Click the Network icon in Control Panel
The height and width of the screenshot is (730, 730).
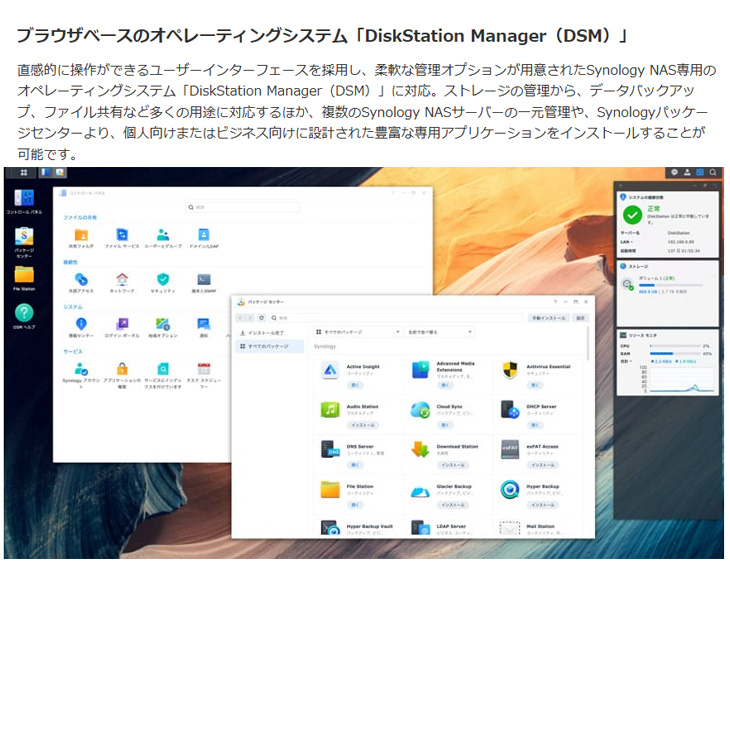tap(121, 279)
